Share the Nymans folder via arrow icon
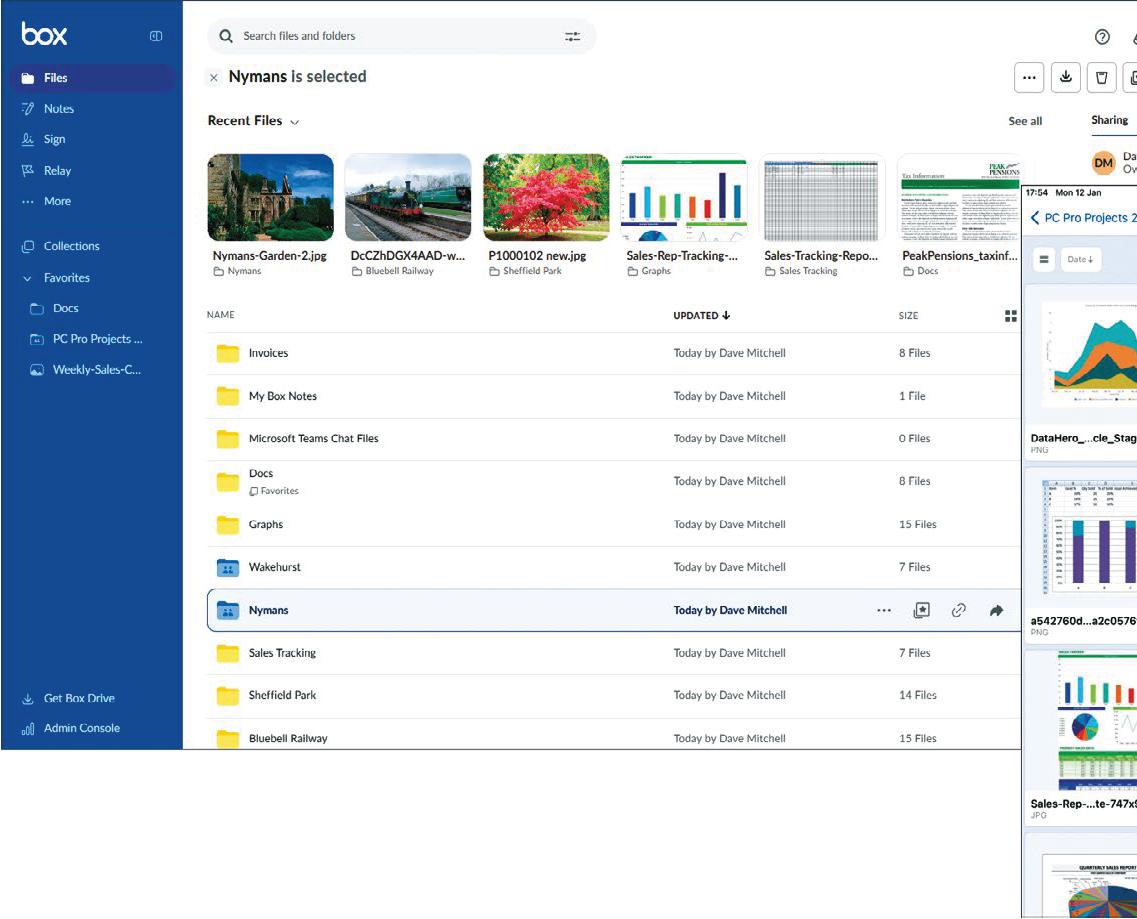This screenshot has height=919, width=1137. click(x=996, y=610)
